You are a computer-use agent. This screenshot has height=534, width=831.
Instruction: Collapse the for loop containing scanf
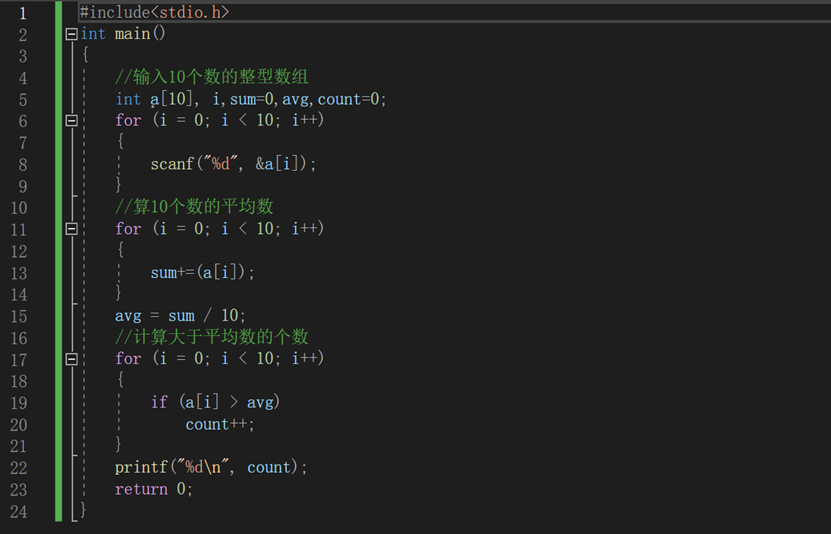coord(71,120)
